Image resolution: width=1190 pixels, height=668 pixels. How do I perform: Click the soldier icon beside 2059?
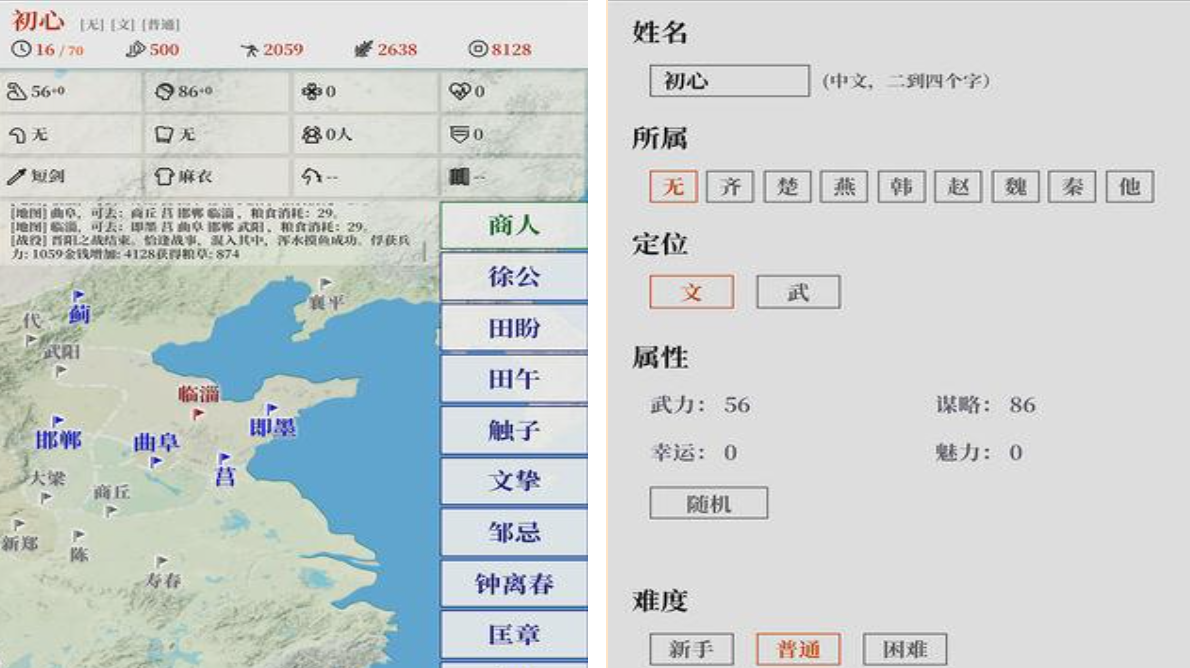[250, 50]
